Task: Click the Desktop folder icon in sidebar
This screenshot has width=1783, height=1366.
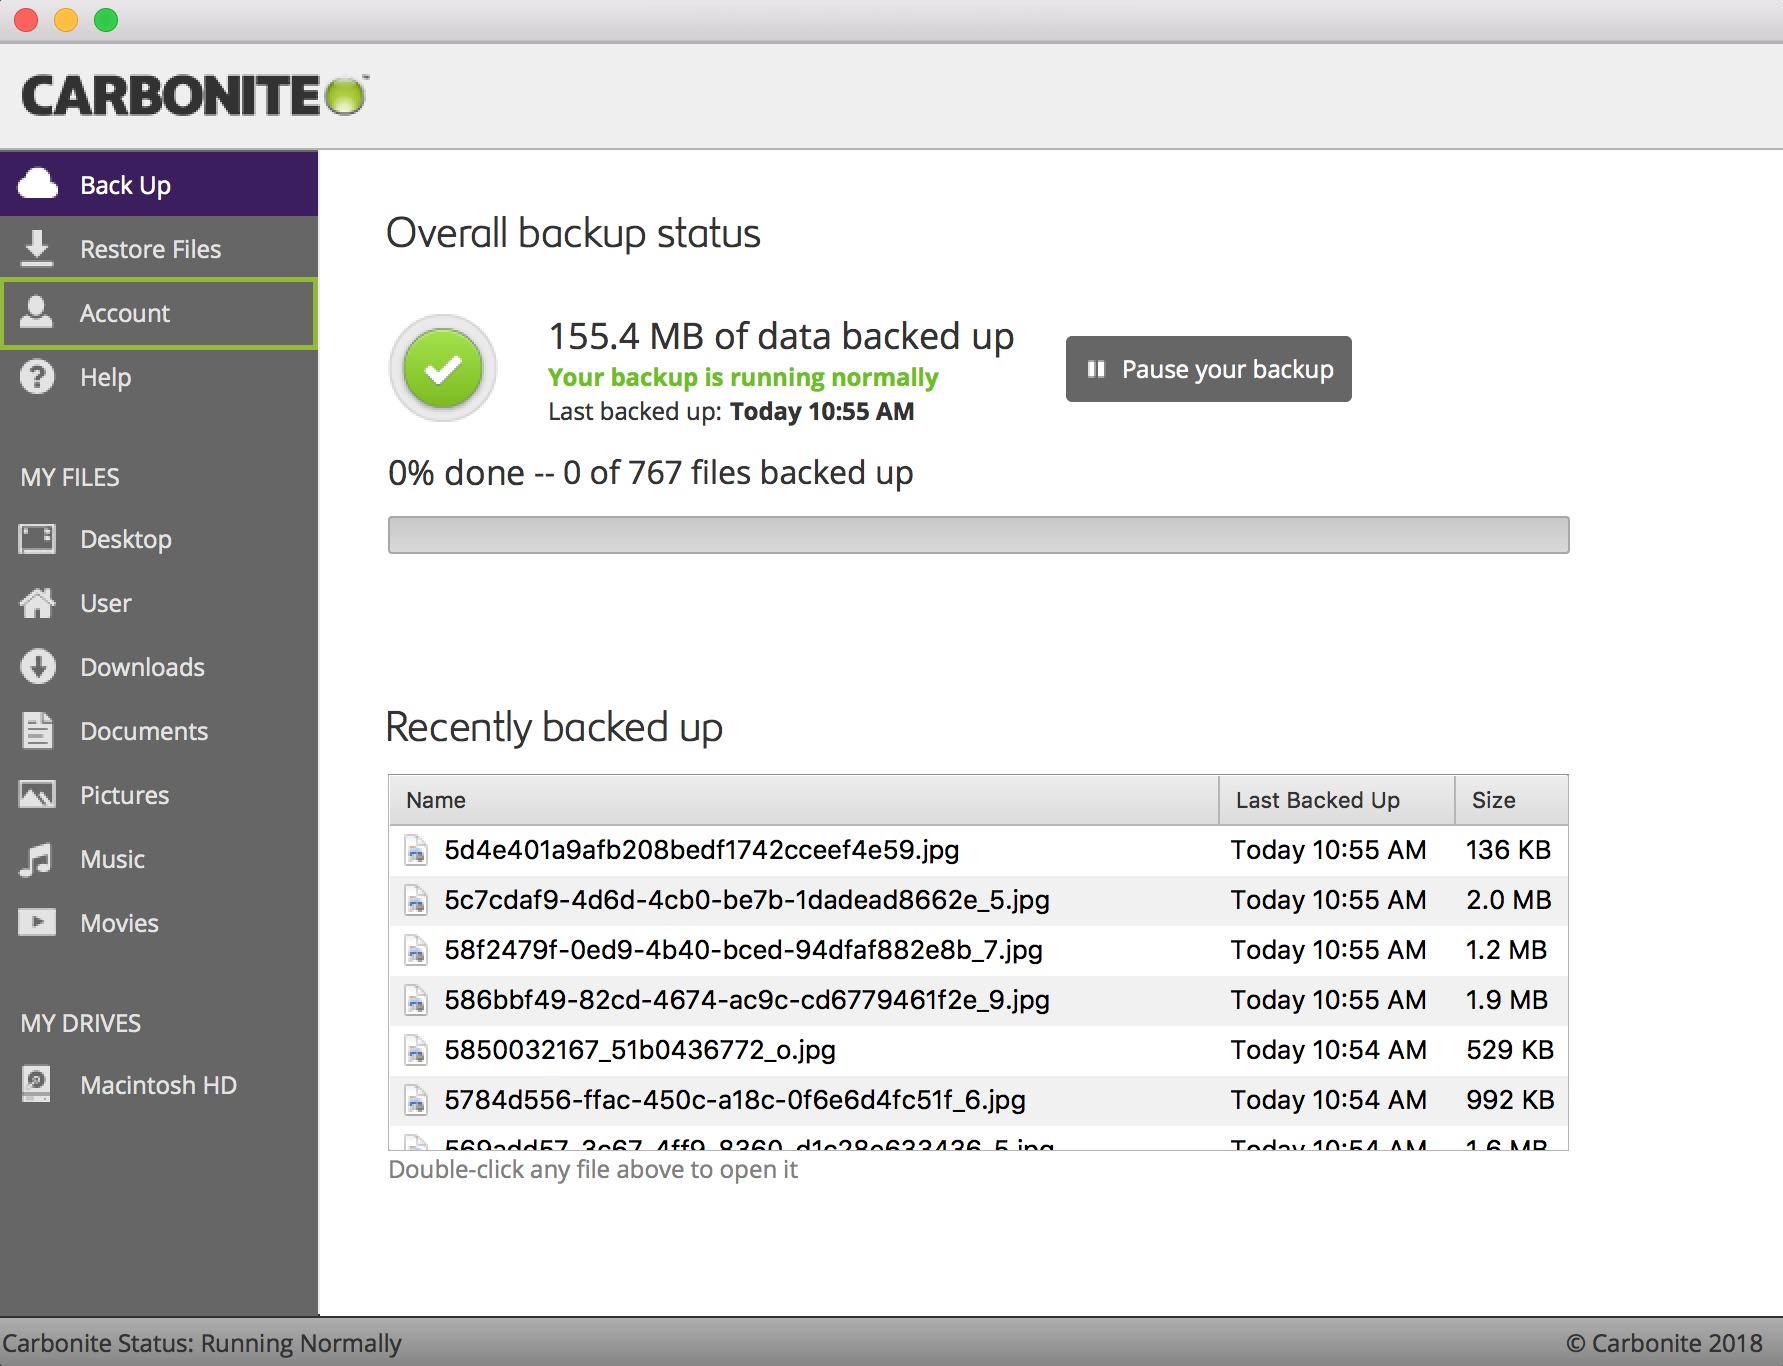Action: click(x=38, y=539)
